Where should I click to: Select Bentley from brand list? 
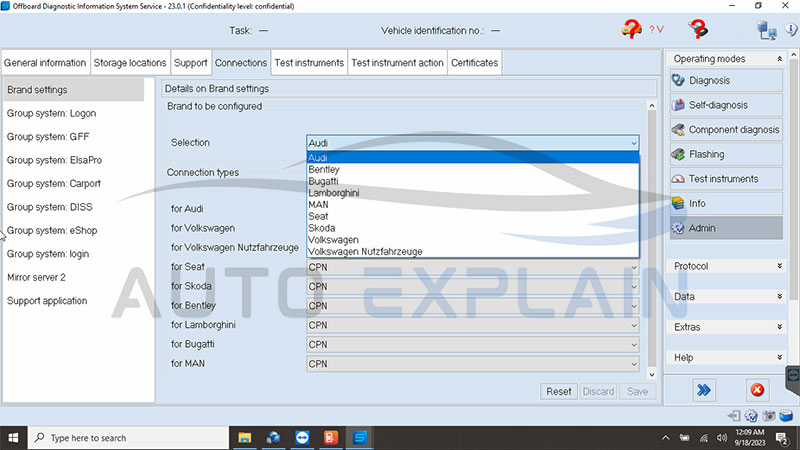(x=472, y=169)
